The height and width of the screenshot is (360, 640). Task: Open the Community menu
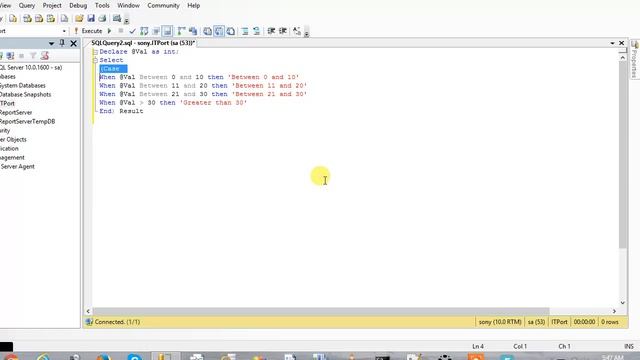point(163,6)
